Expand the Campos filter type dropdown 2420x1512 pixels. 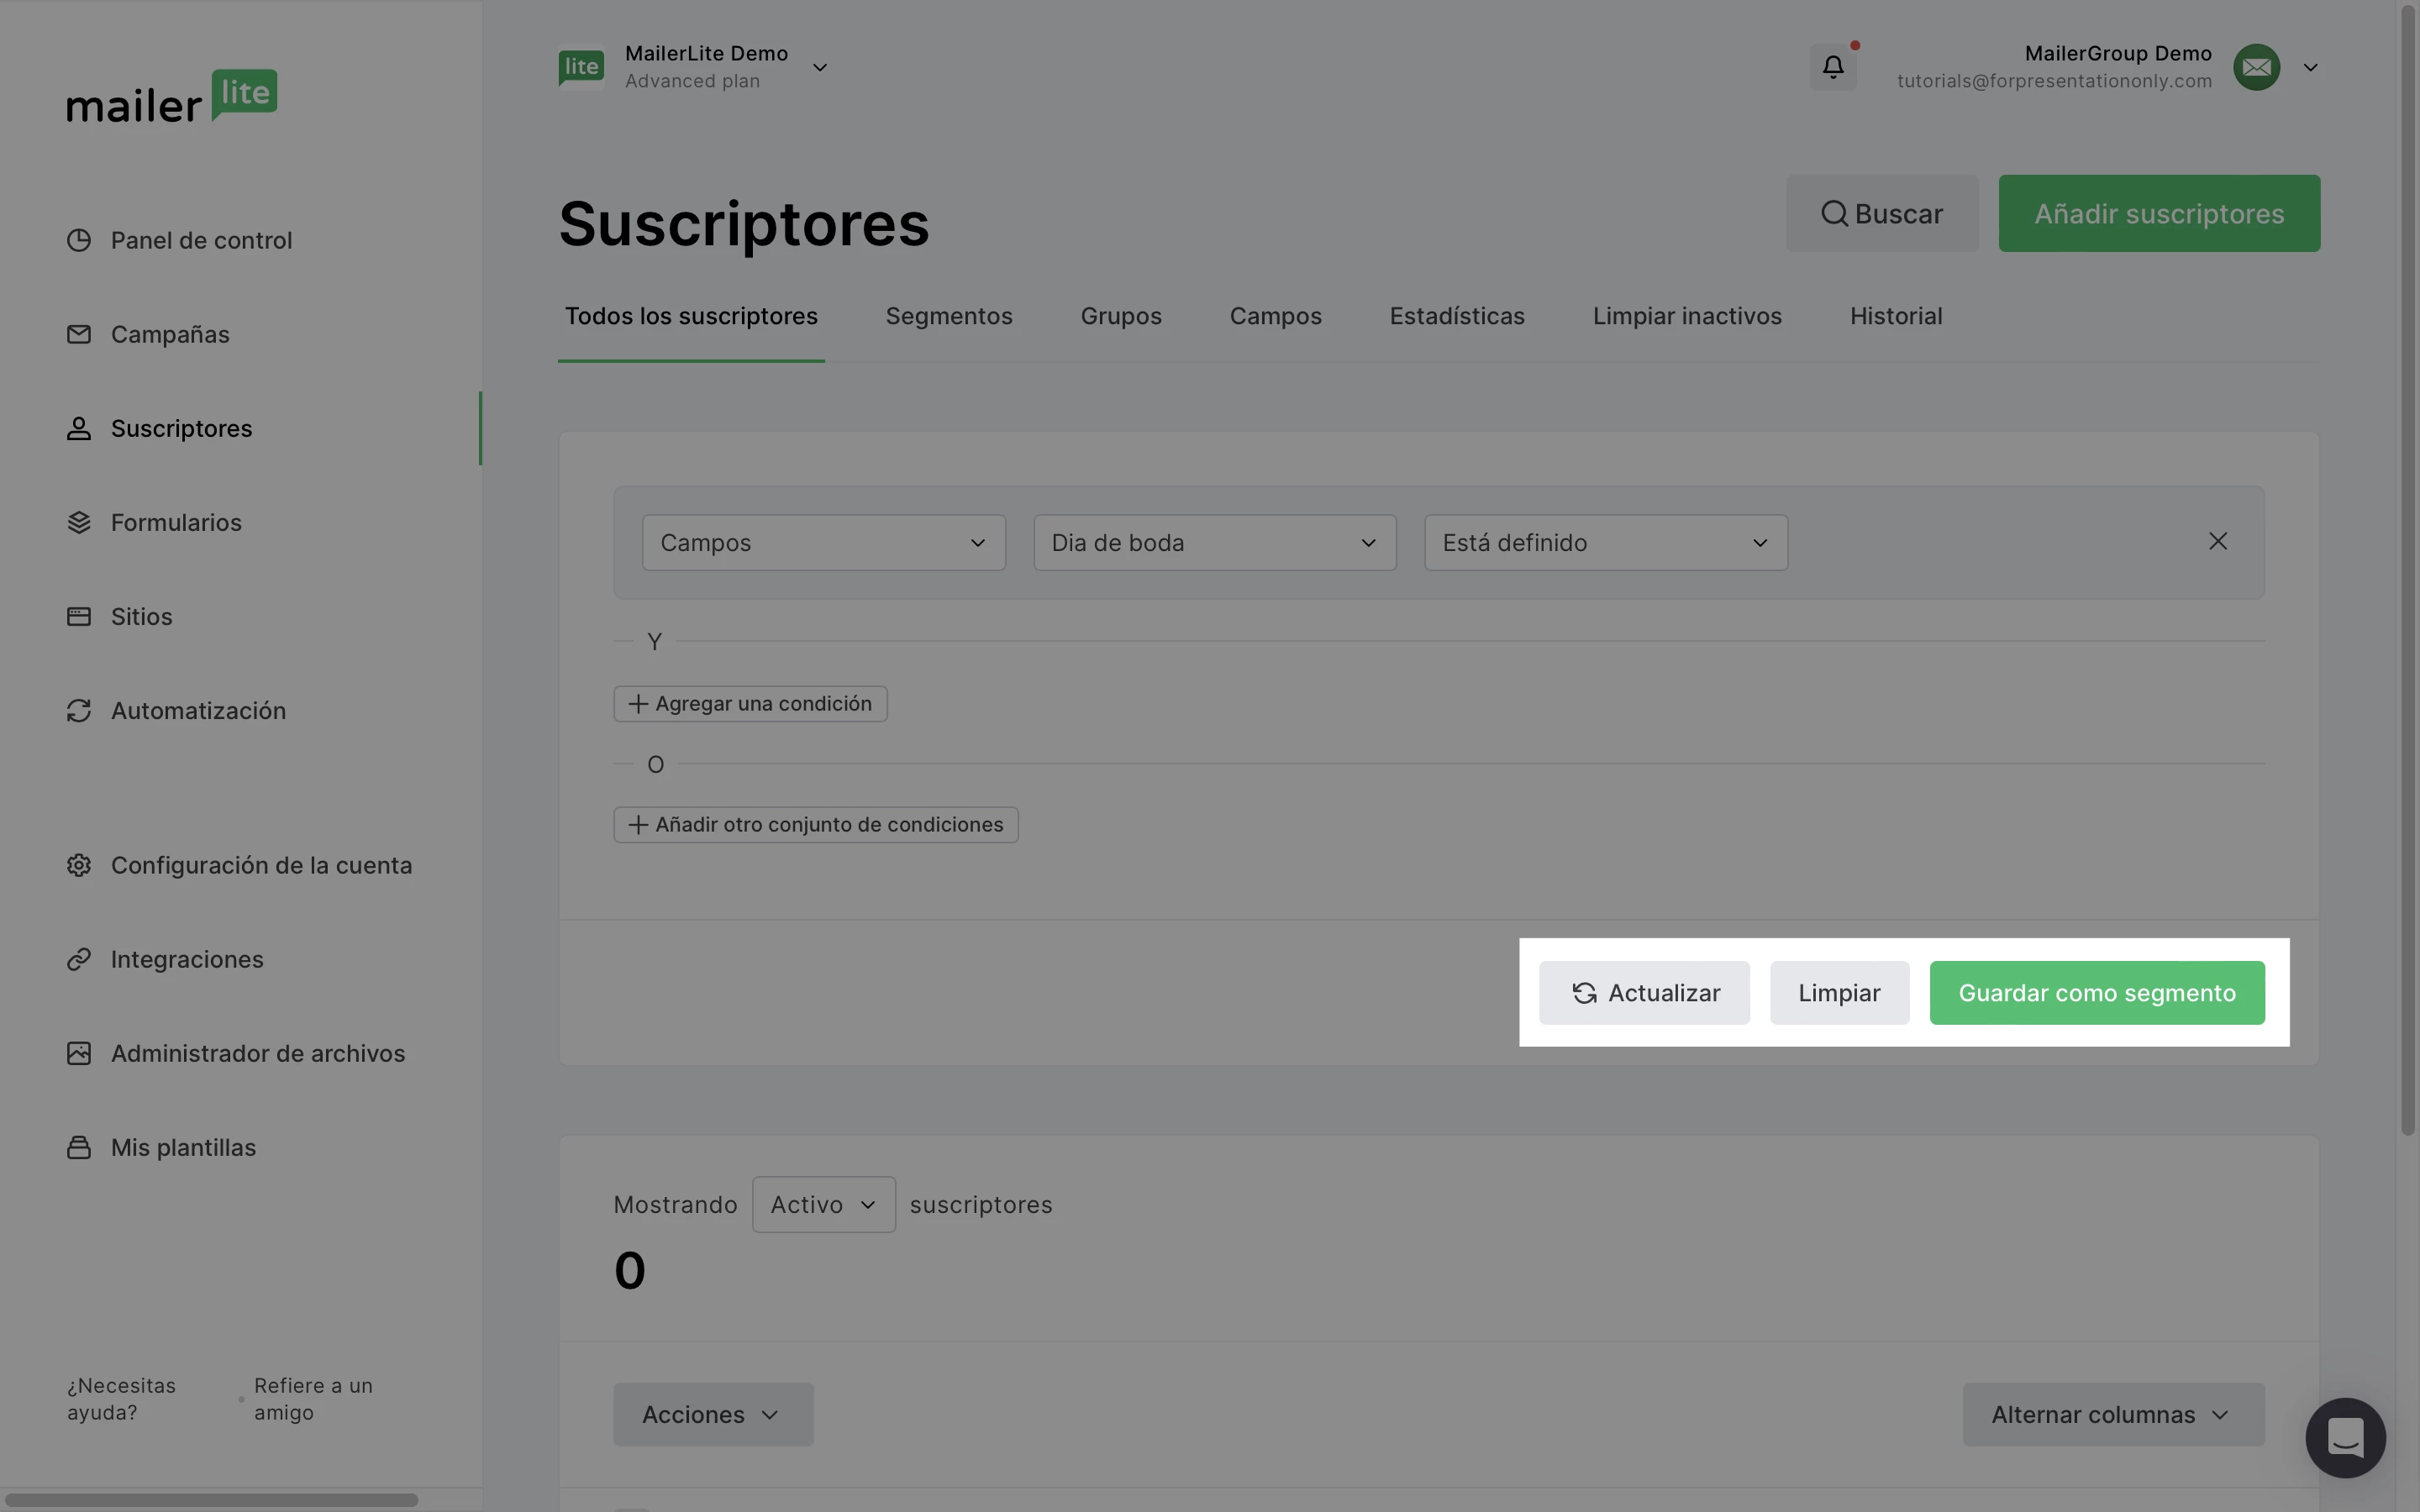coord(823,543)
